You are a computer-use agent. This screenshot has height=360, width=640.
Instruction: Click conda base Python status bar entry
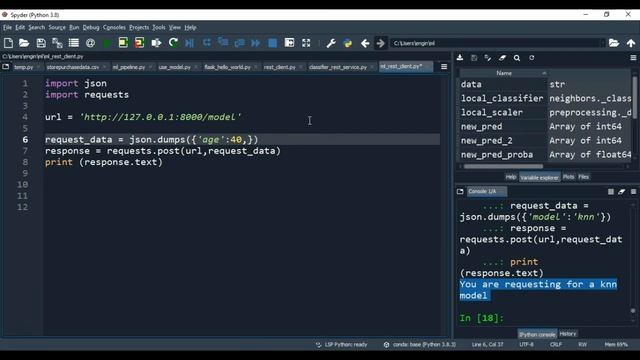[x=420, y=344]
